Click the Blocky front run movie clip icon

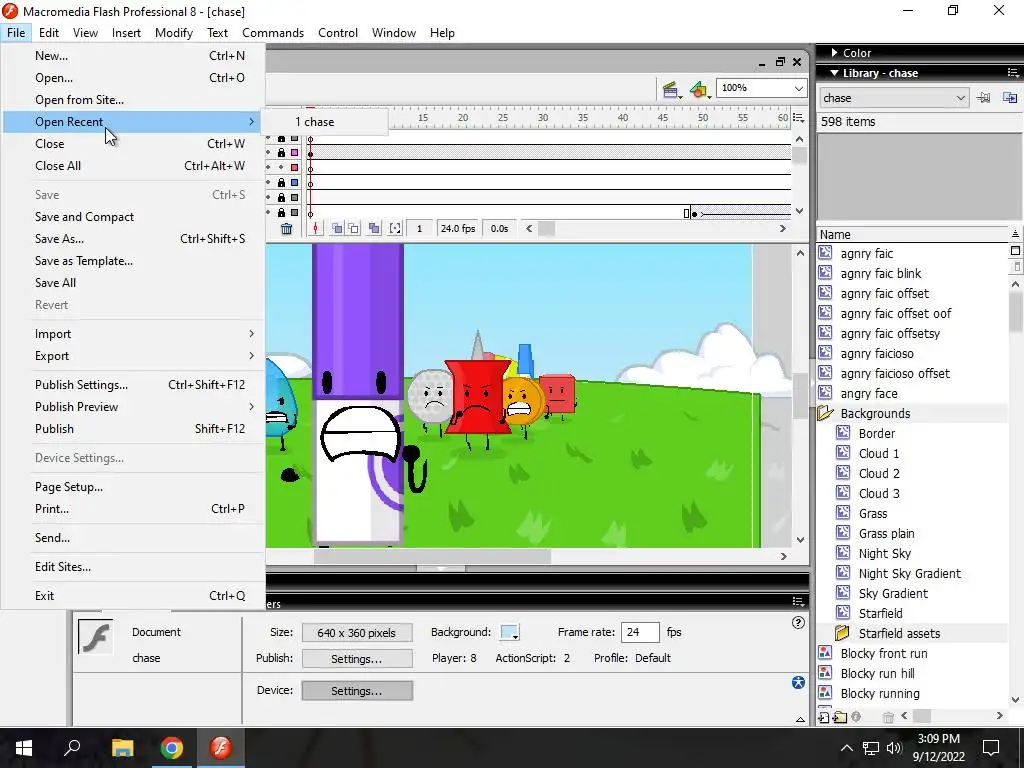tap(825, 653)
